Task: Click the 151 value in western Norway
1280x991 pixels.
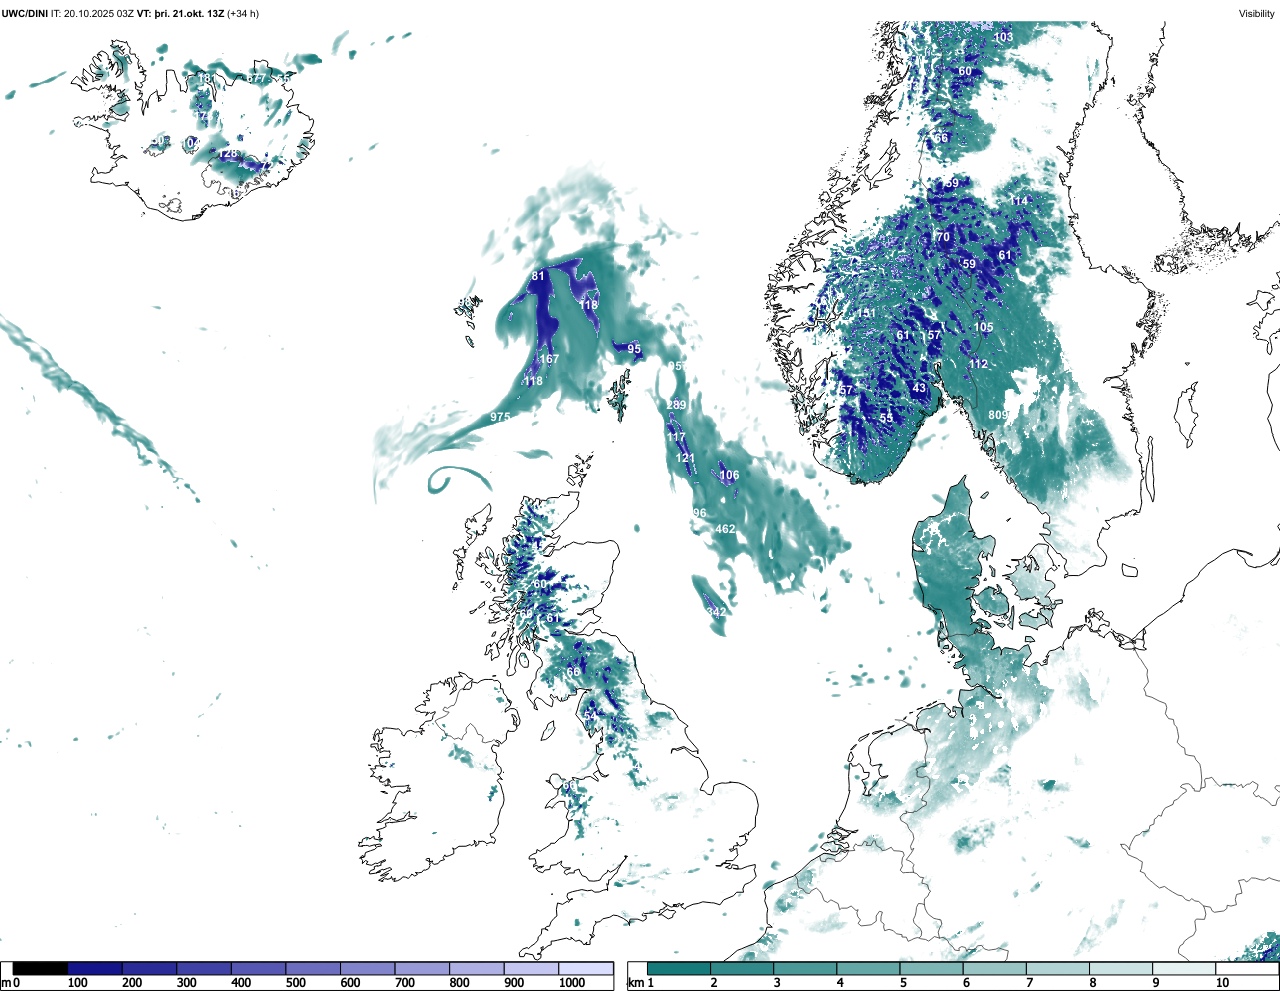Action: click(x=866, y=313)
